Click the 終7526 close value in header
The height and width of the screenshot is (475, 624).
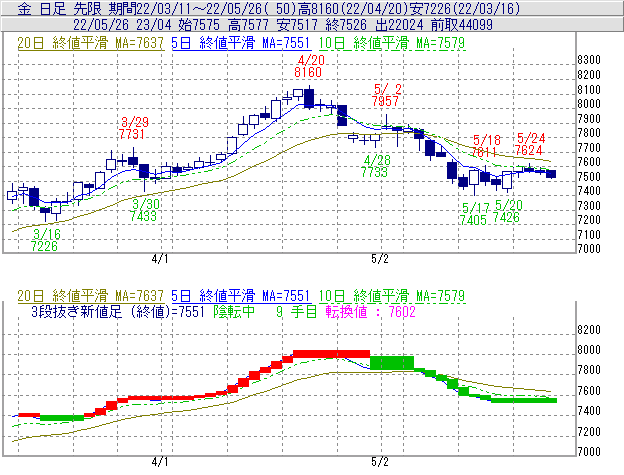point(346,25)
